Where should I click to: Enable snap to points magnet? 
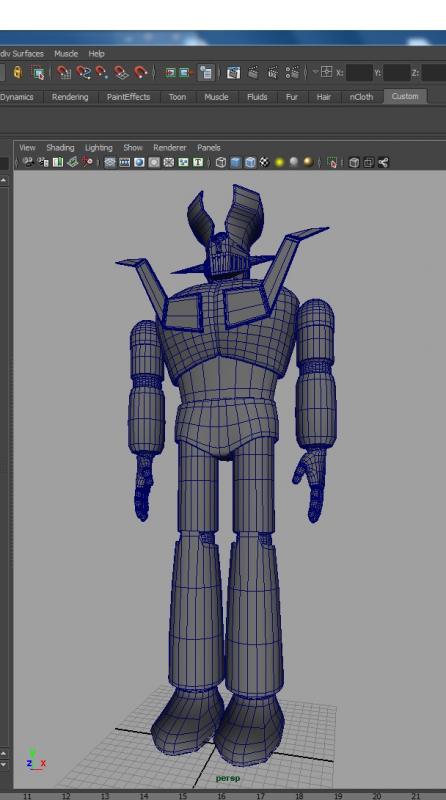tap(102, 72)
